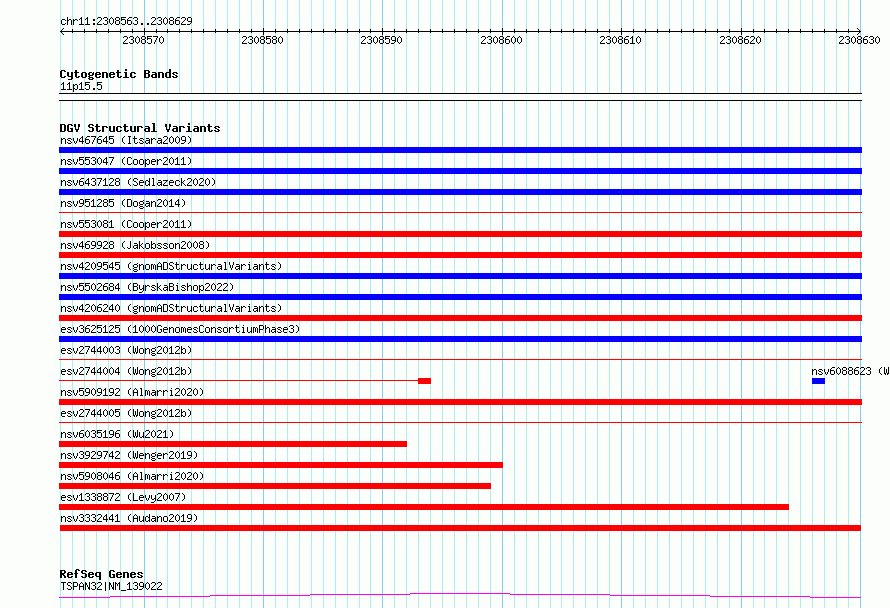This screenshot has height=608, width=890.
Task: Click the esv2744003 (Wong2012b) label
Action: click(126, 350)
